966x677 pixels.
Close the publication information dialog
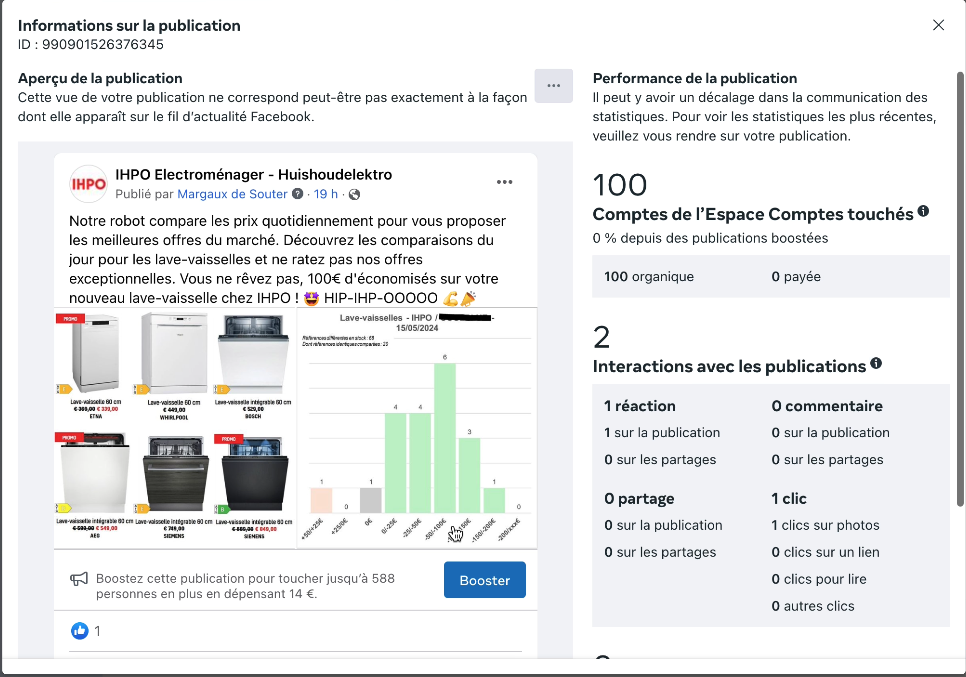tap(938, 25)
